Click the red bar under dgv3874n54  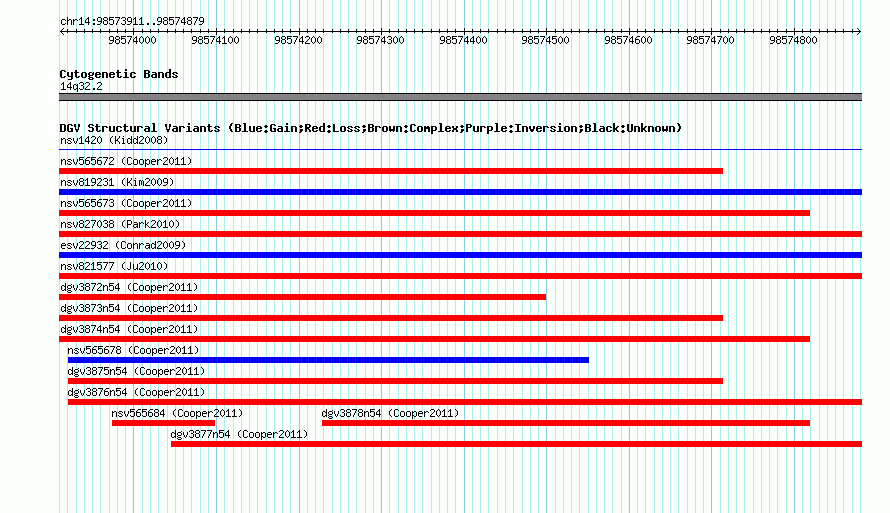tap(434, 339)
